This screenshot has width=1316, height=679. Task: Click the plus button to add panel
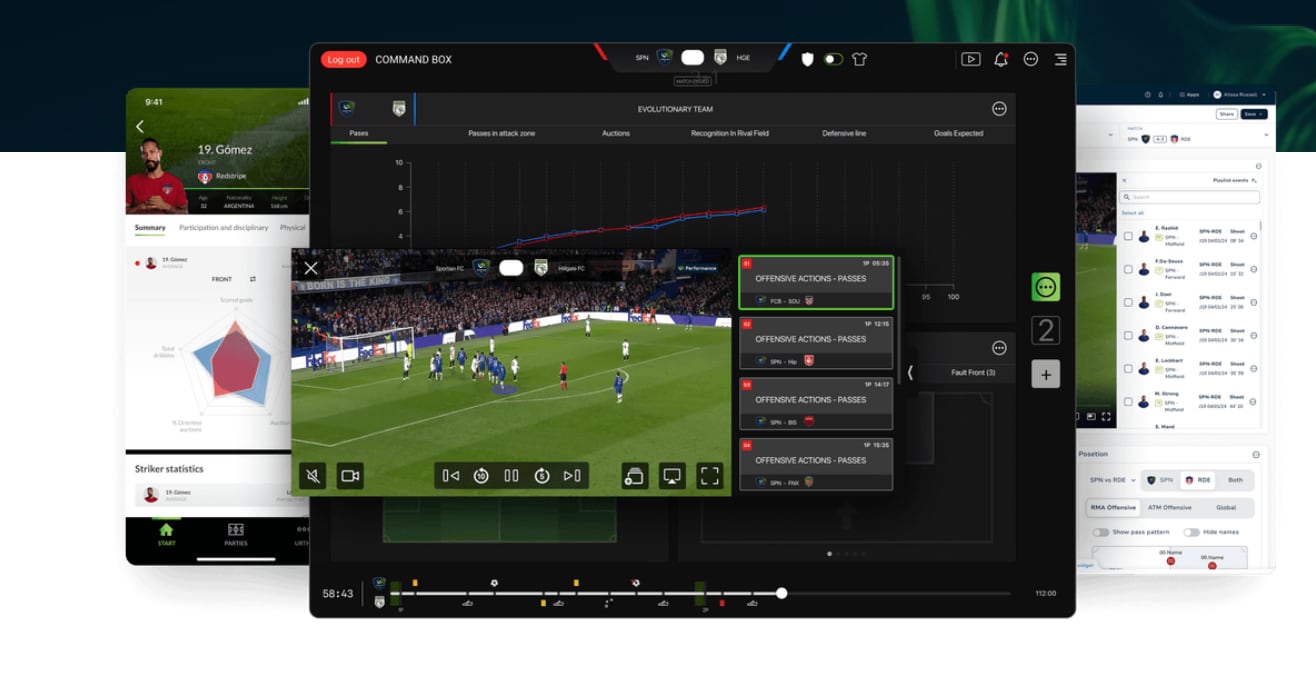coord(1046,375)
